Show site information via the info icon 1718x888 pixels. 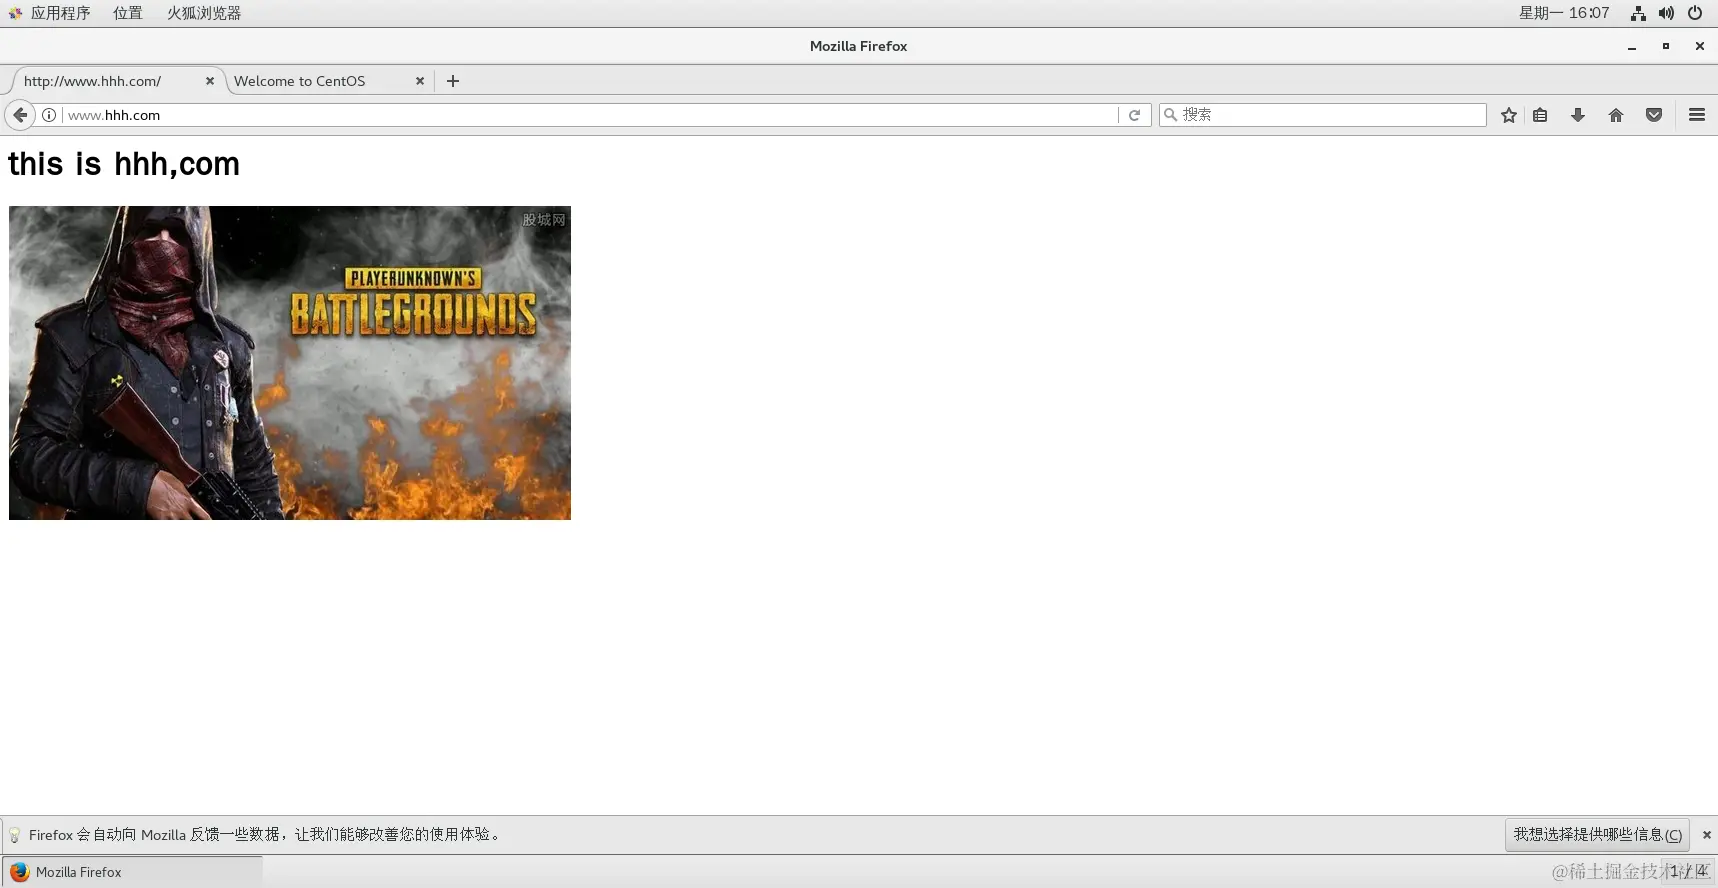click(x=49, y=115)
